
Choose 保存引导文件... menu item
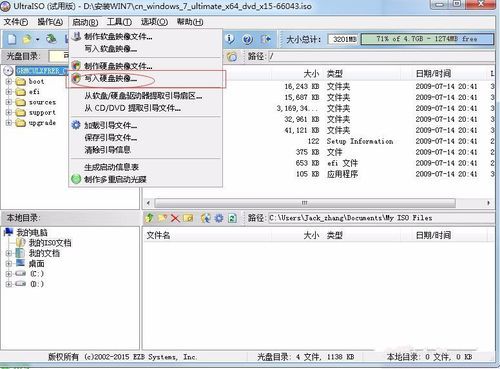point(146,137)
